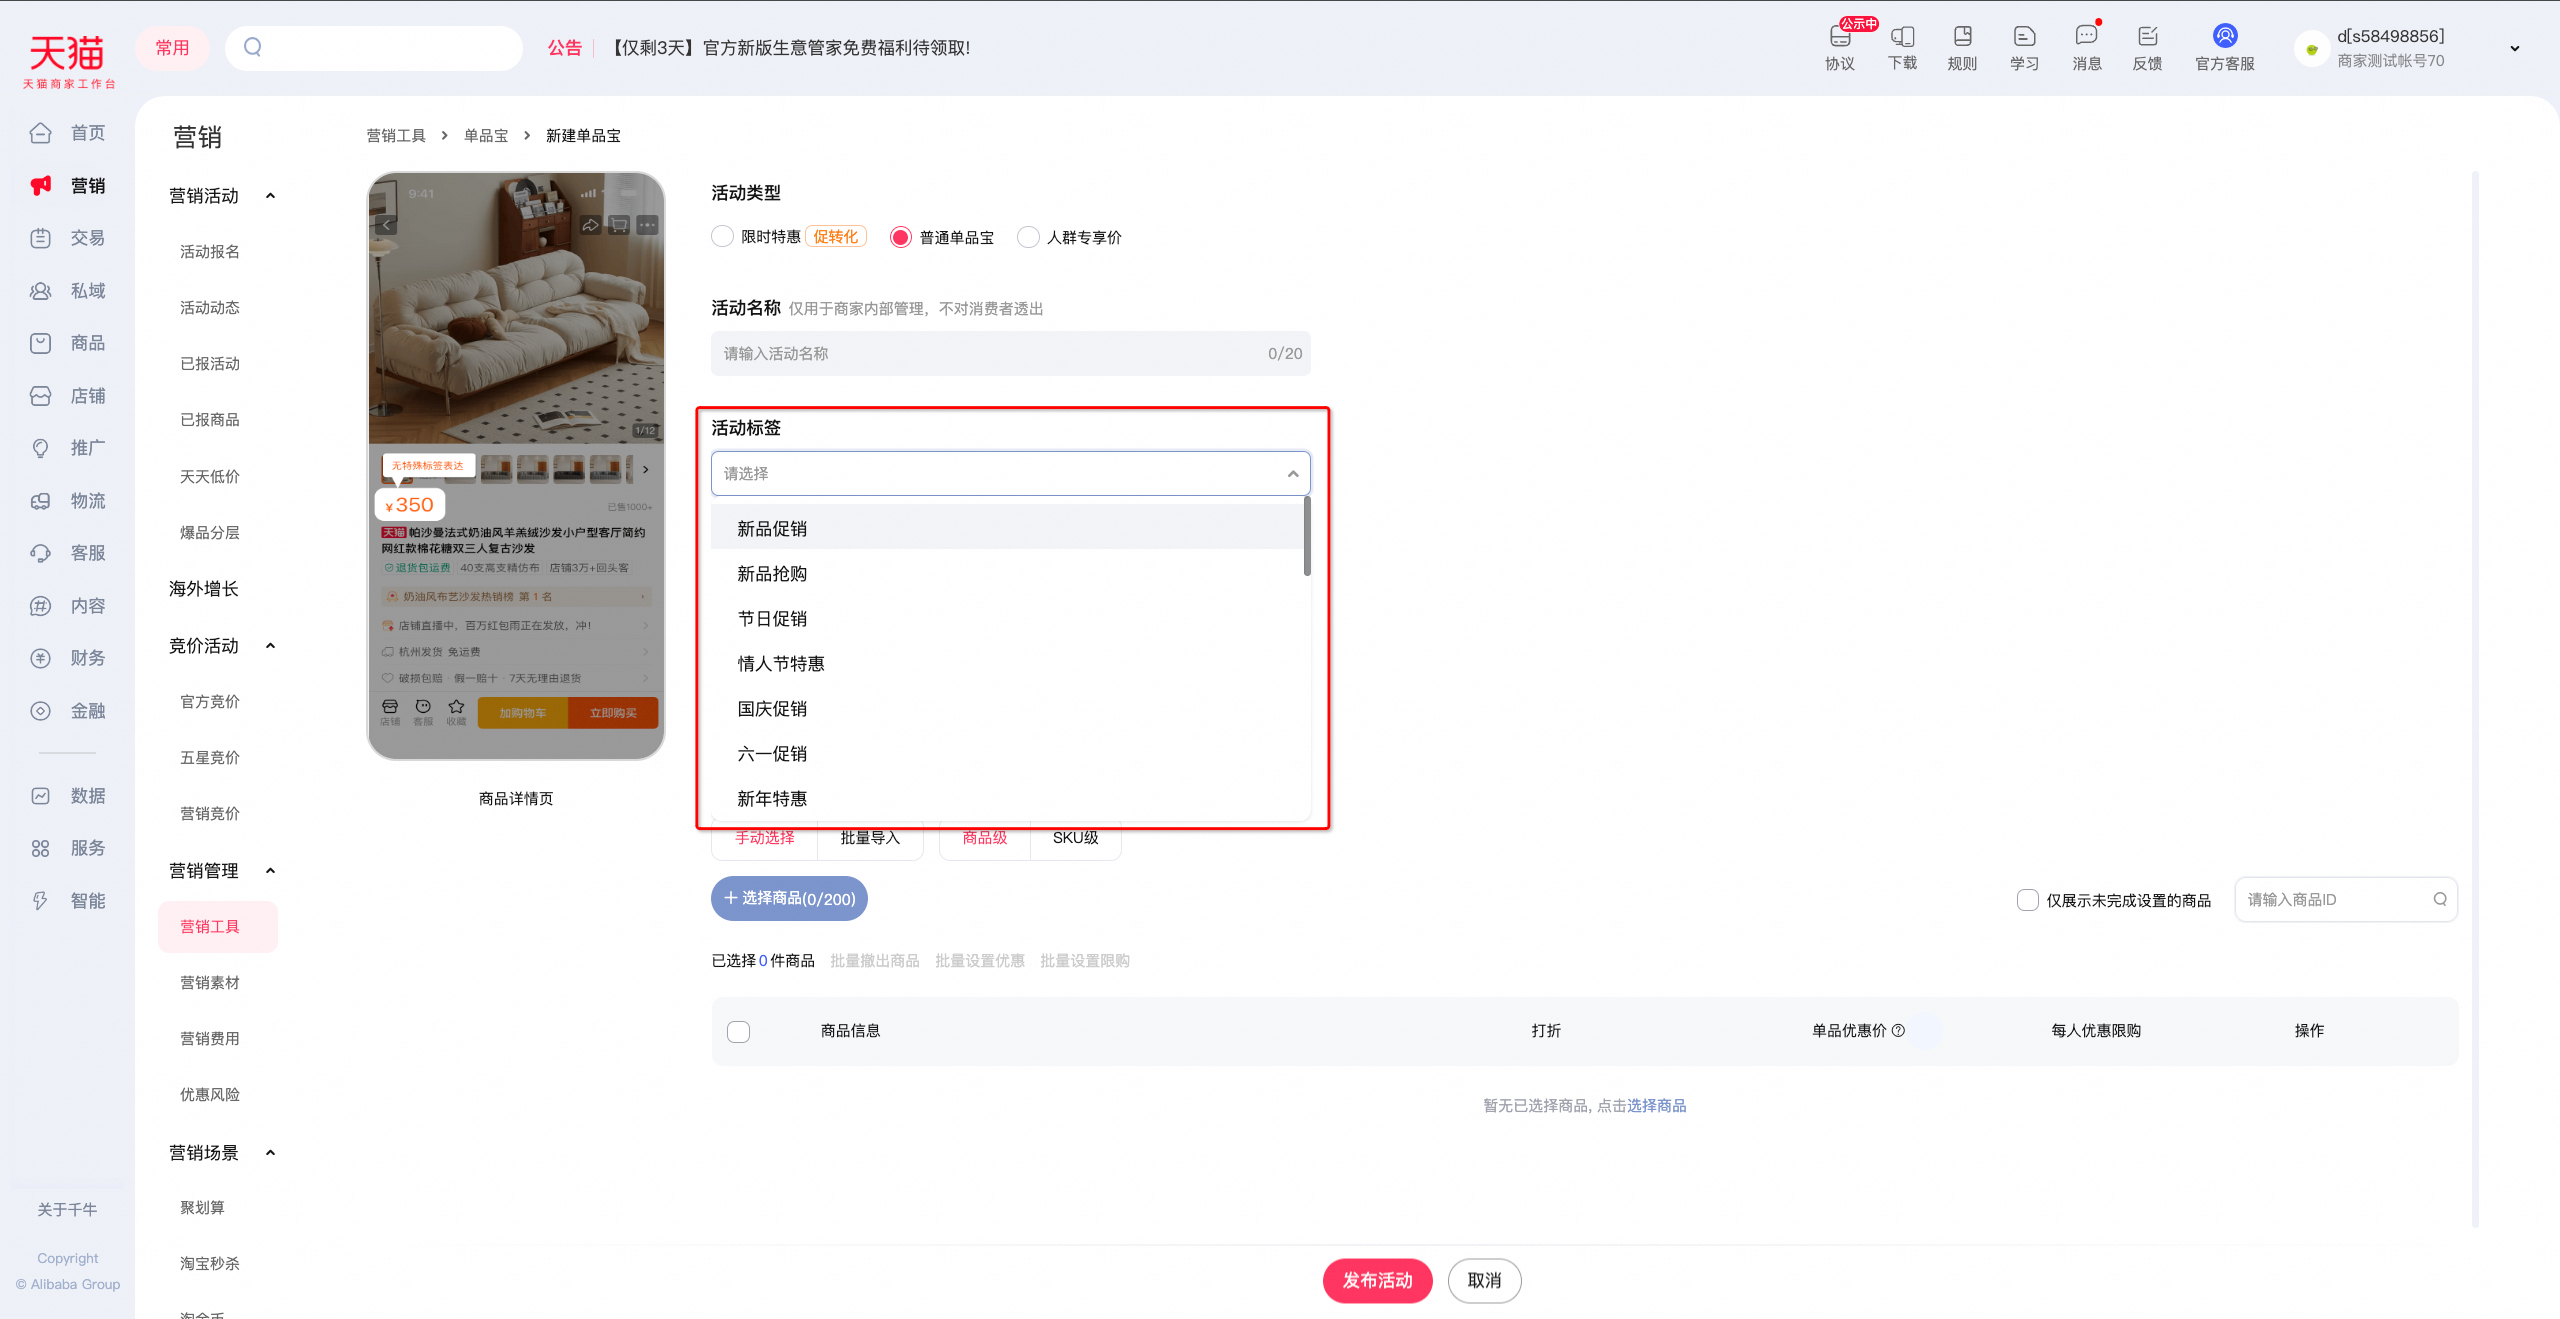Check the select-all box in table header
Image resolution: width=2560 pixels, height=1319 pixels.
pyautogui.click(x=738, y=1031)
